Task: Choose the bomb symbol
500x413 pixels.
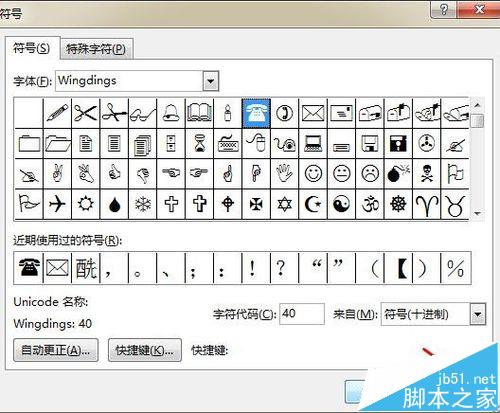Action: [x=398, y=174]
